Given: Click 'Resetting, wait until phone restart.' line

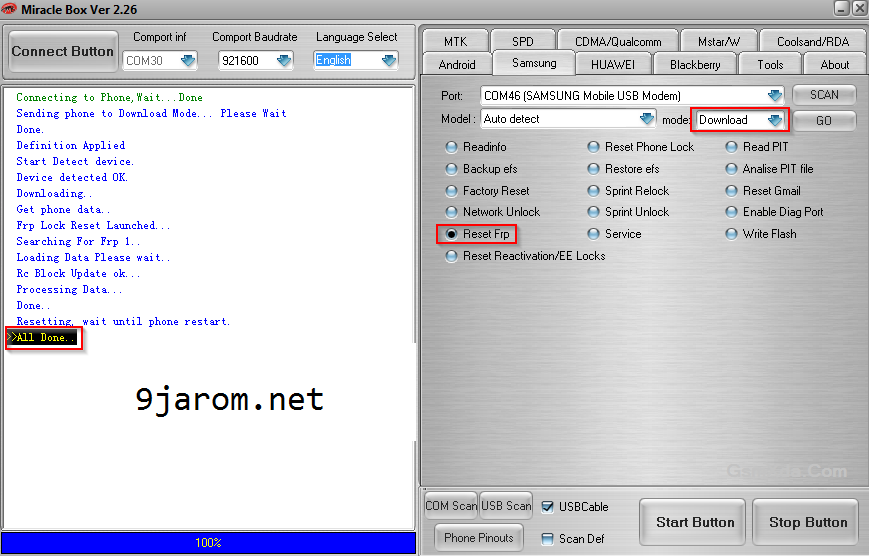Looking at the screenshot, I should pyautogui.click(x=123, y=322).
